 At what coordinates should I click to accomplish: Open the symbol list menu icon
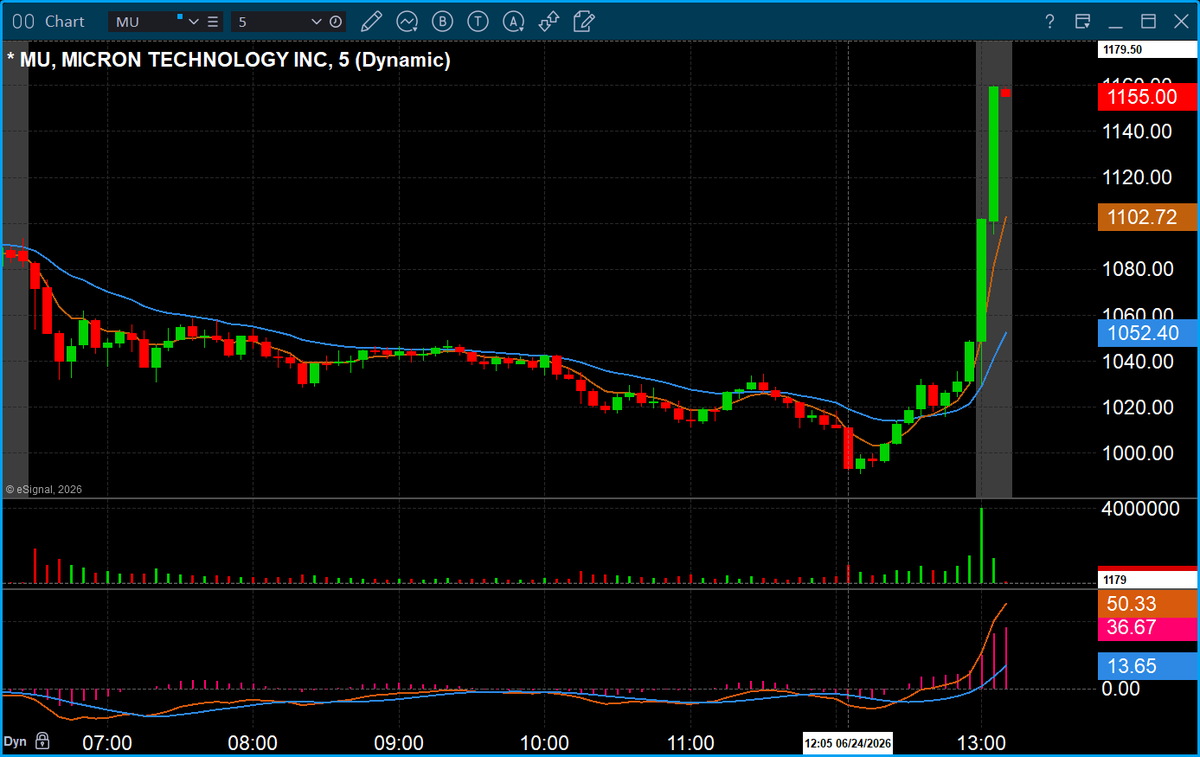(214, 21)
